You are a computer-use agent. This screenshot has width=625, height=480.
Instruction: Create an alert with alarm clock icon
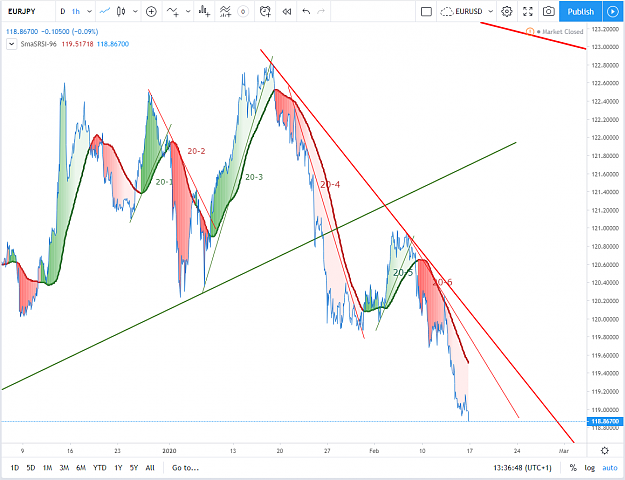click(x=265, y=12)
